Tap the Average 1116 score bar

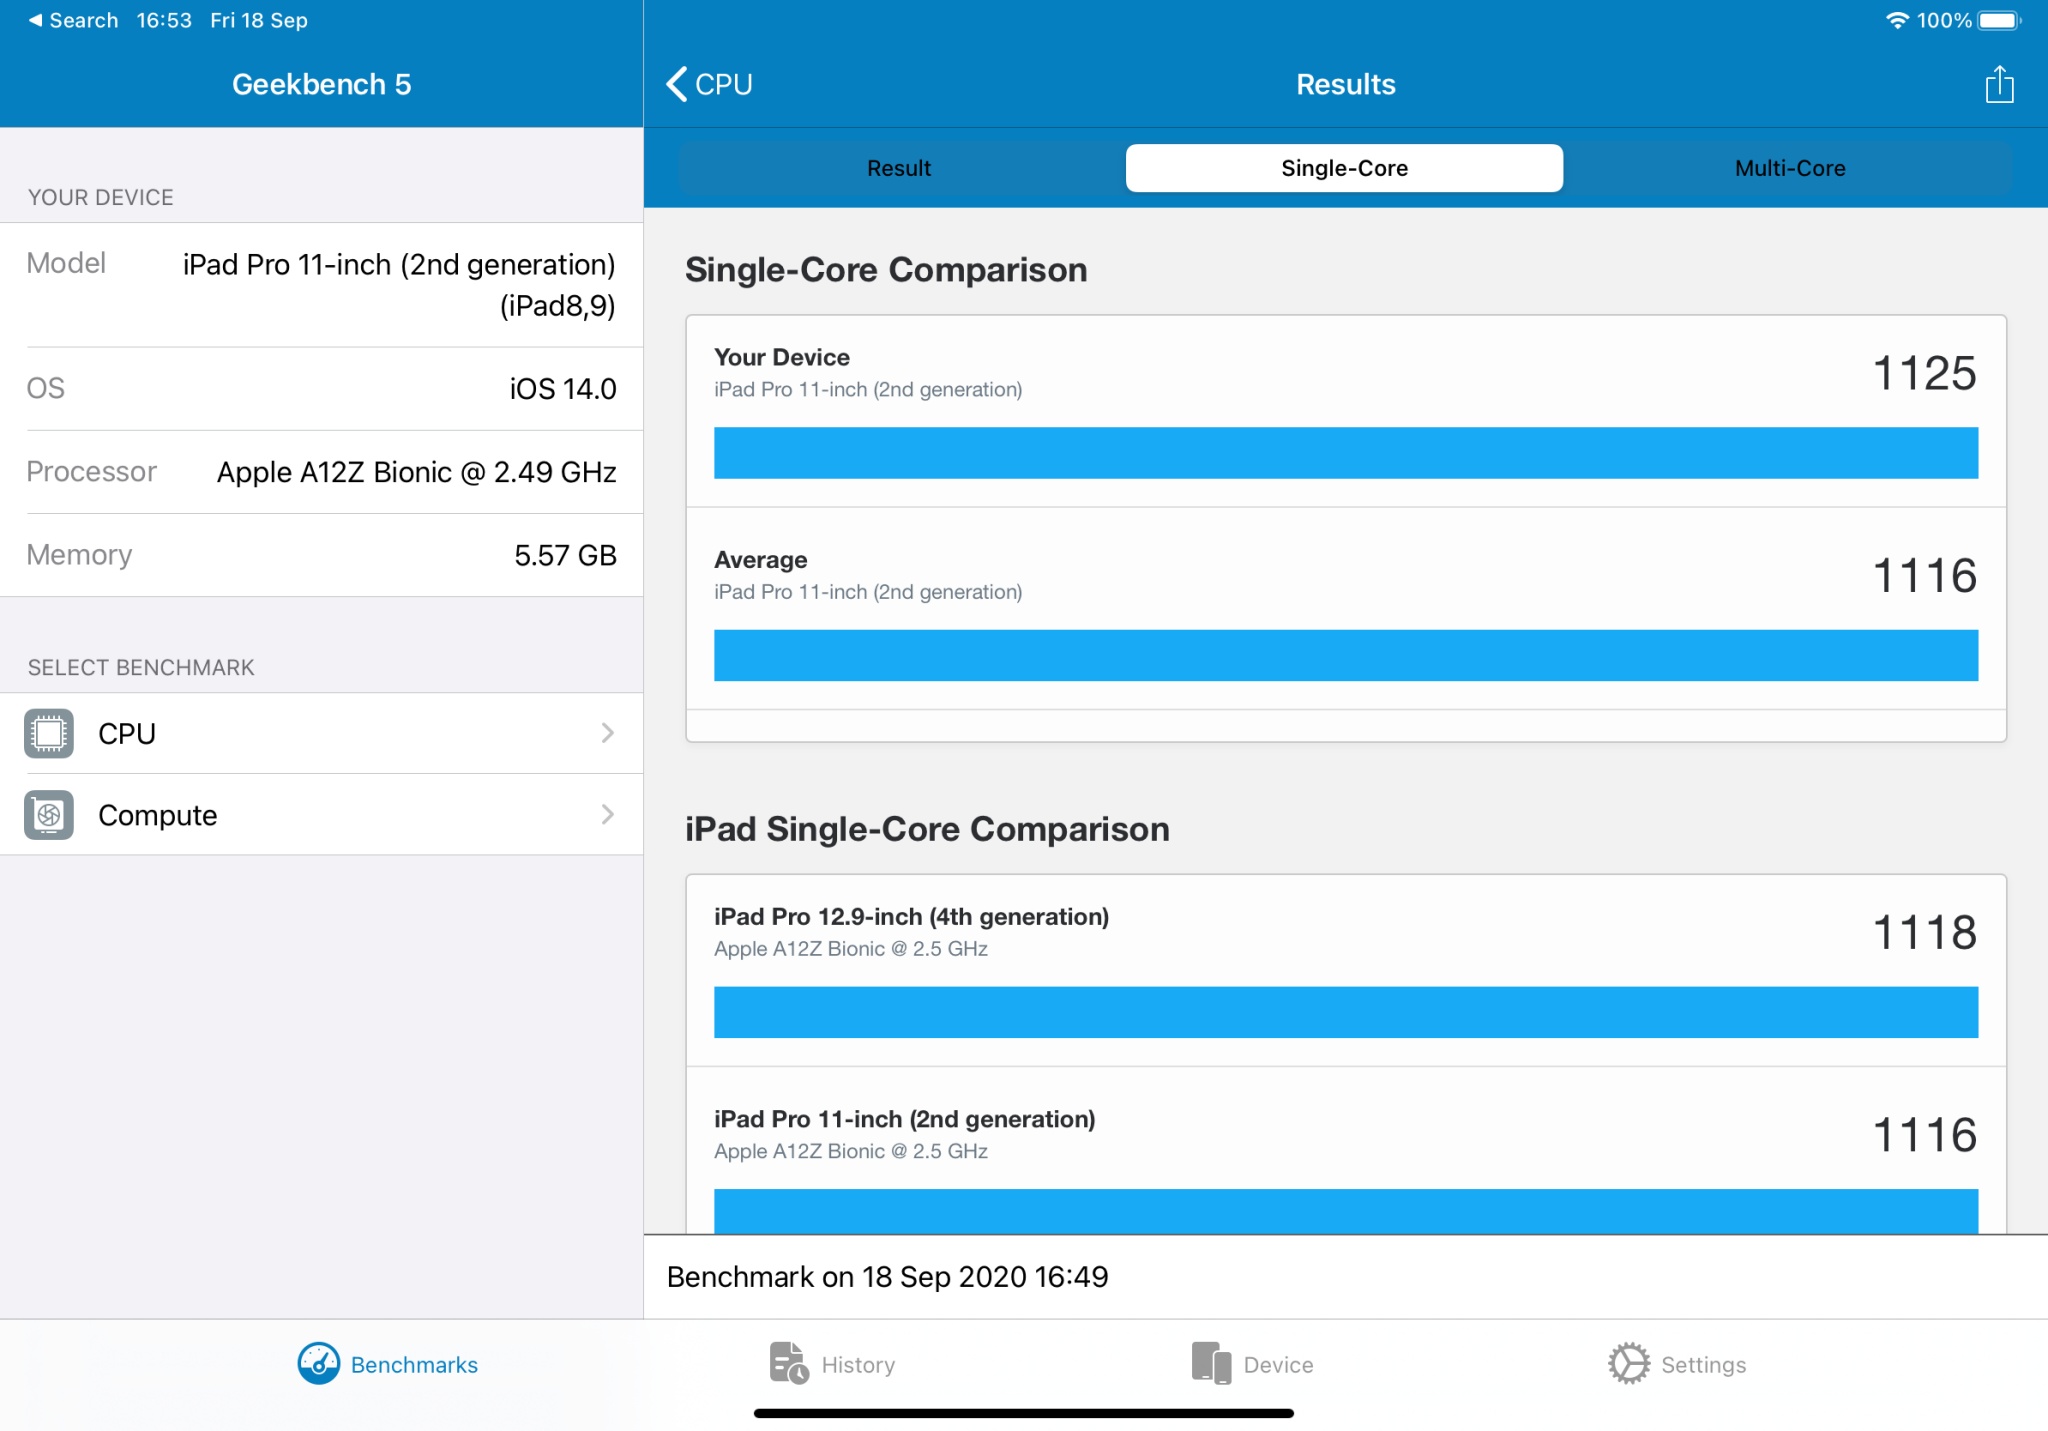click(1346, 655)
